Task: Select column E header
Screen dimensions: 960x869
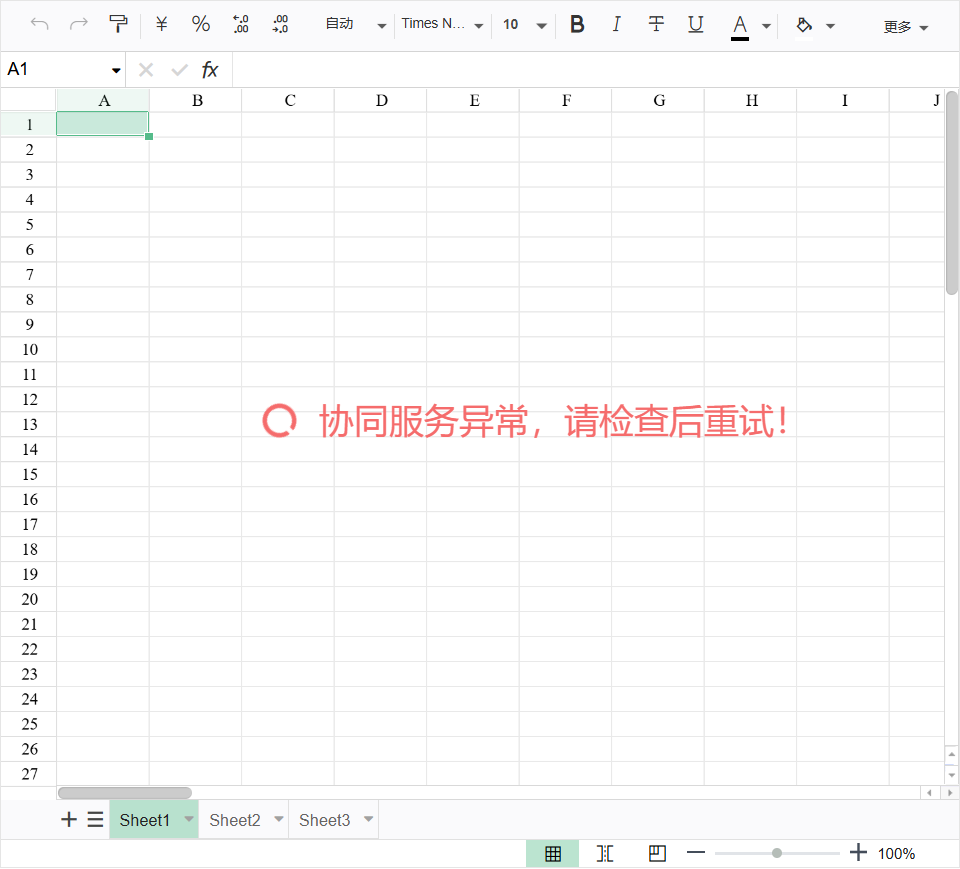Action: coord(473,100)
